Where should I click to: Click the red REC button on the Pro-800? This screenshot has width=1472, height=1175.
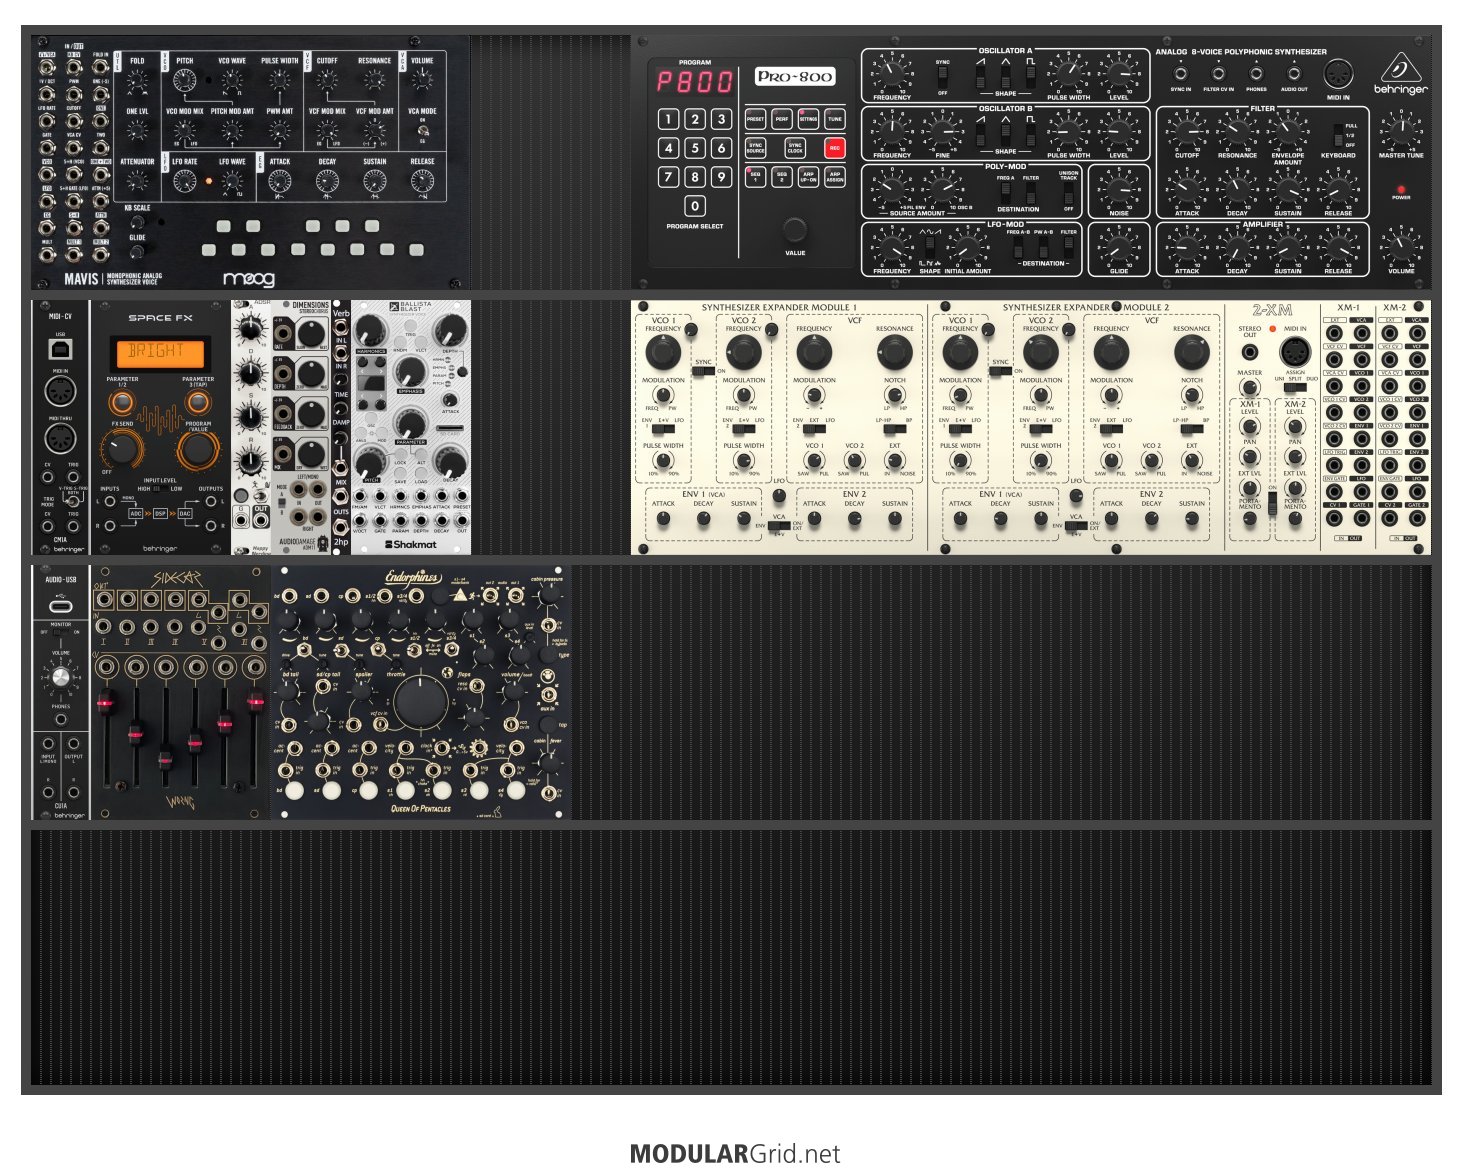(x=834, y=148)
